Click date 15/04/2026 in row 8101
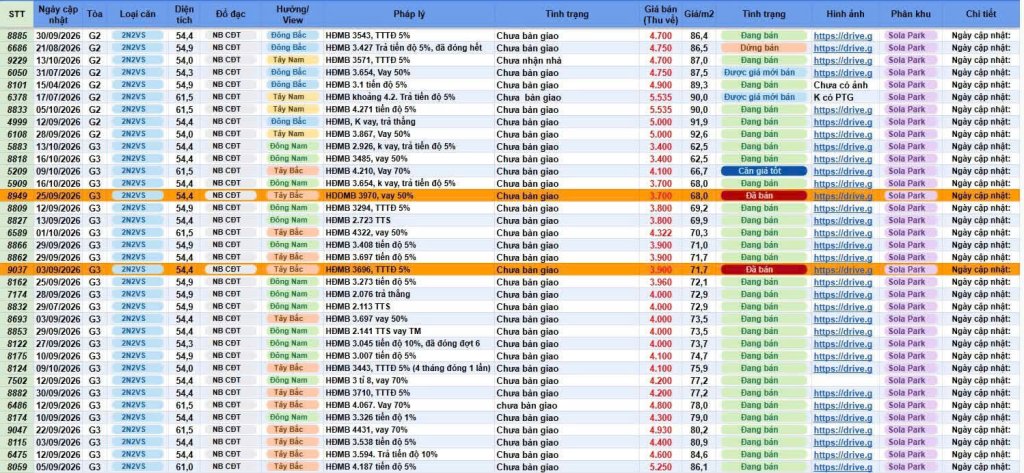This screenshot has height=473, width=1024. tap(58, 85)
